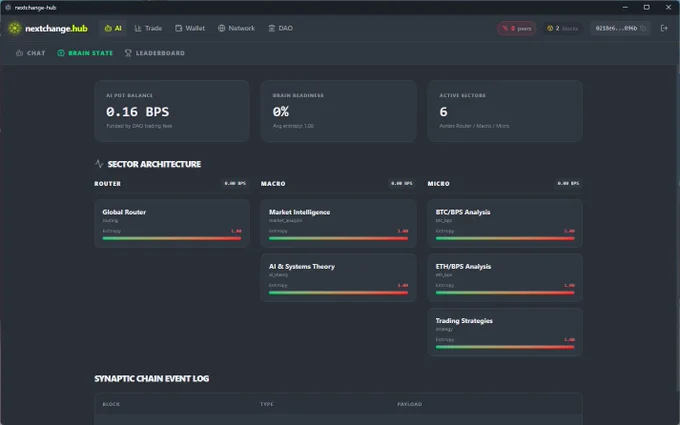The height and width of the screenshot is (425, 680).
Task: Go to the Wallet page
Action: pos(190,28)
